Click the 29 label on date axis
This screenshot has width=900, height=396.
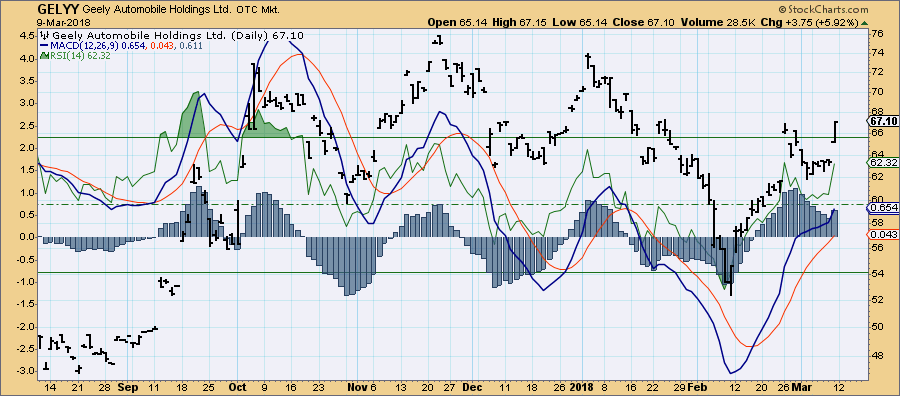(x=680, y=387)
